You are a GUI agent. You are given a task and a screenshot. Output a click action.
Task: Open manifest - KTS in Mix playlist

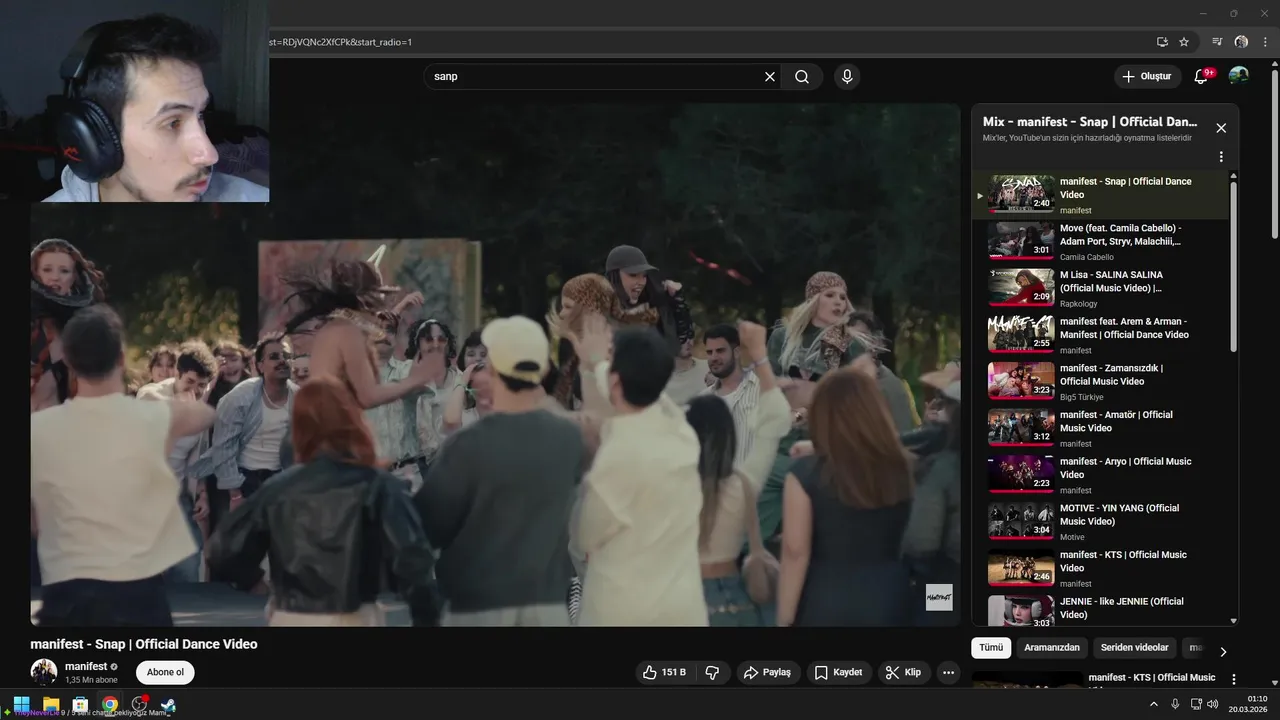click(x=1100, y=568)
